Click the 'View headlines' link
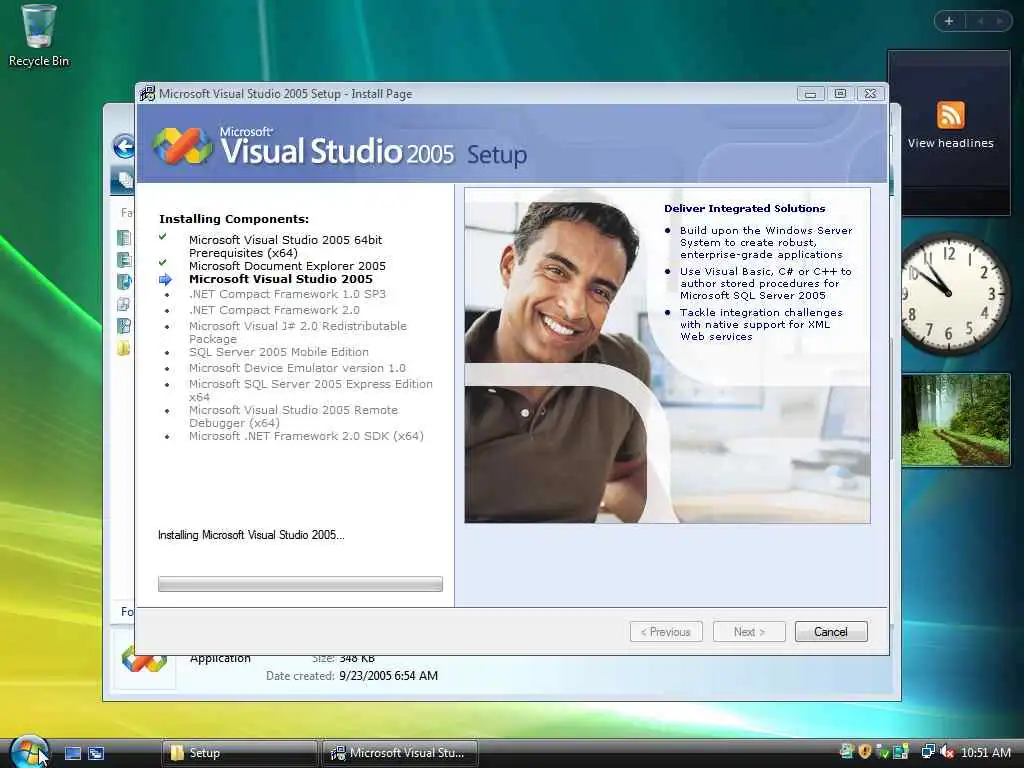The height and width of the screenshot is (768, 1024). pos(950,143)
